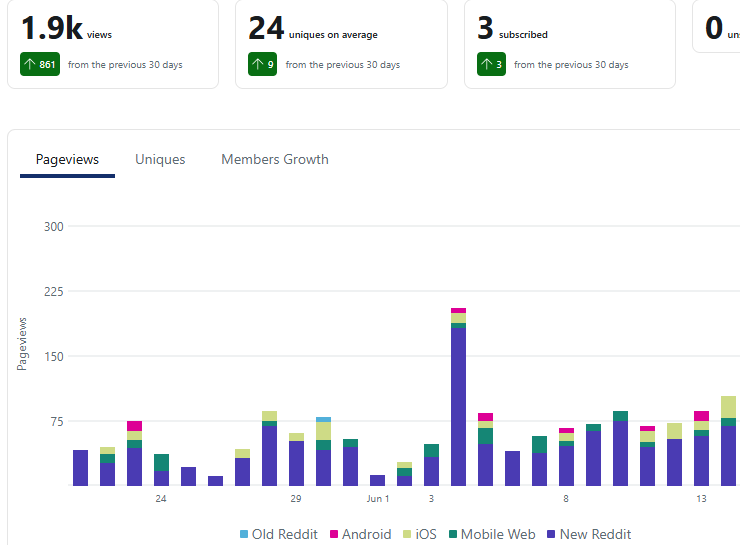Click the green up-arrow 9 badge

click(x=262, y=65)
